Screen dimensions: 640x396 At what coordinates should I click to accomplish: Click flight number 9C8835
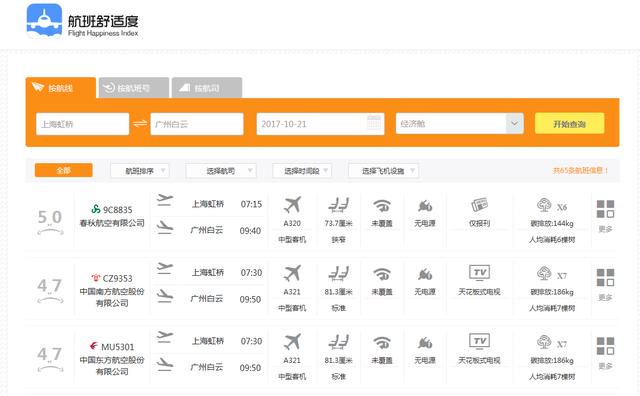pyautogui.click(x=118, y=210)
